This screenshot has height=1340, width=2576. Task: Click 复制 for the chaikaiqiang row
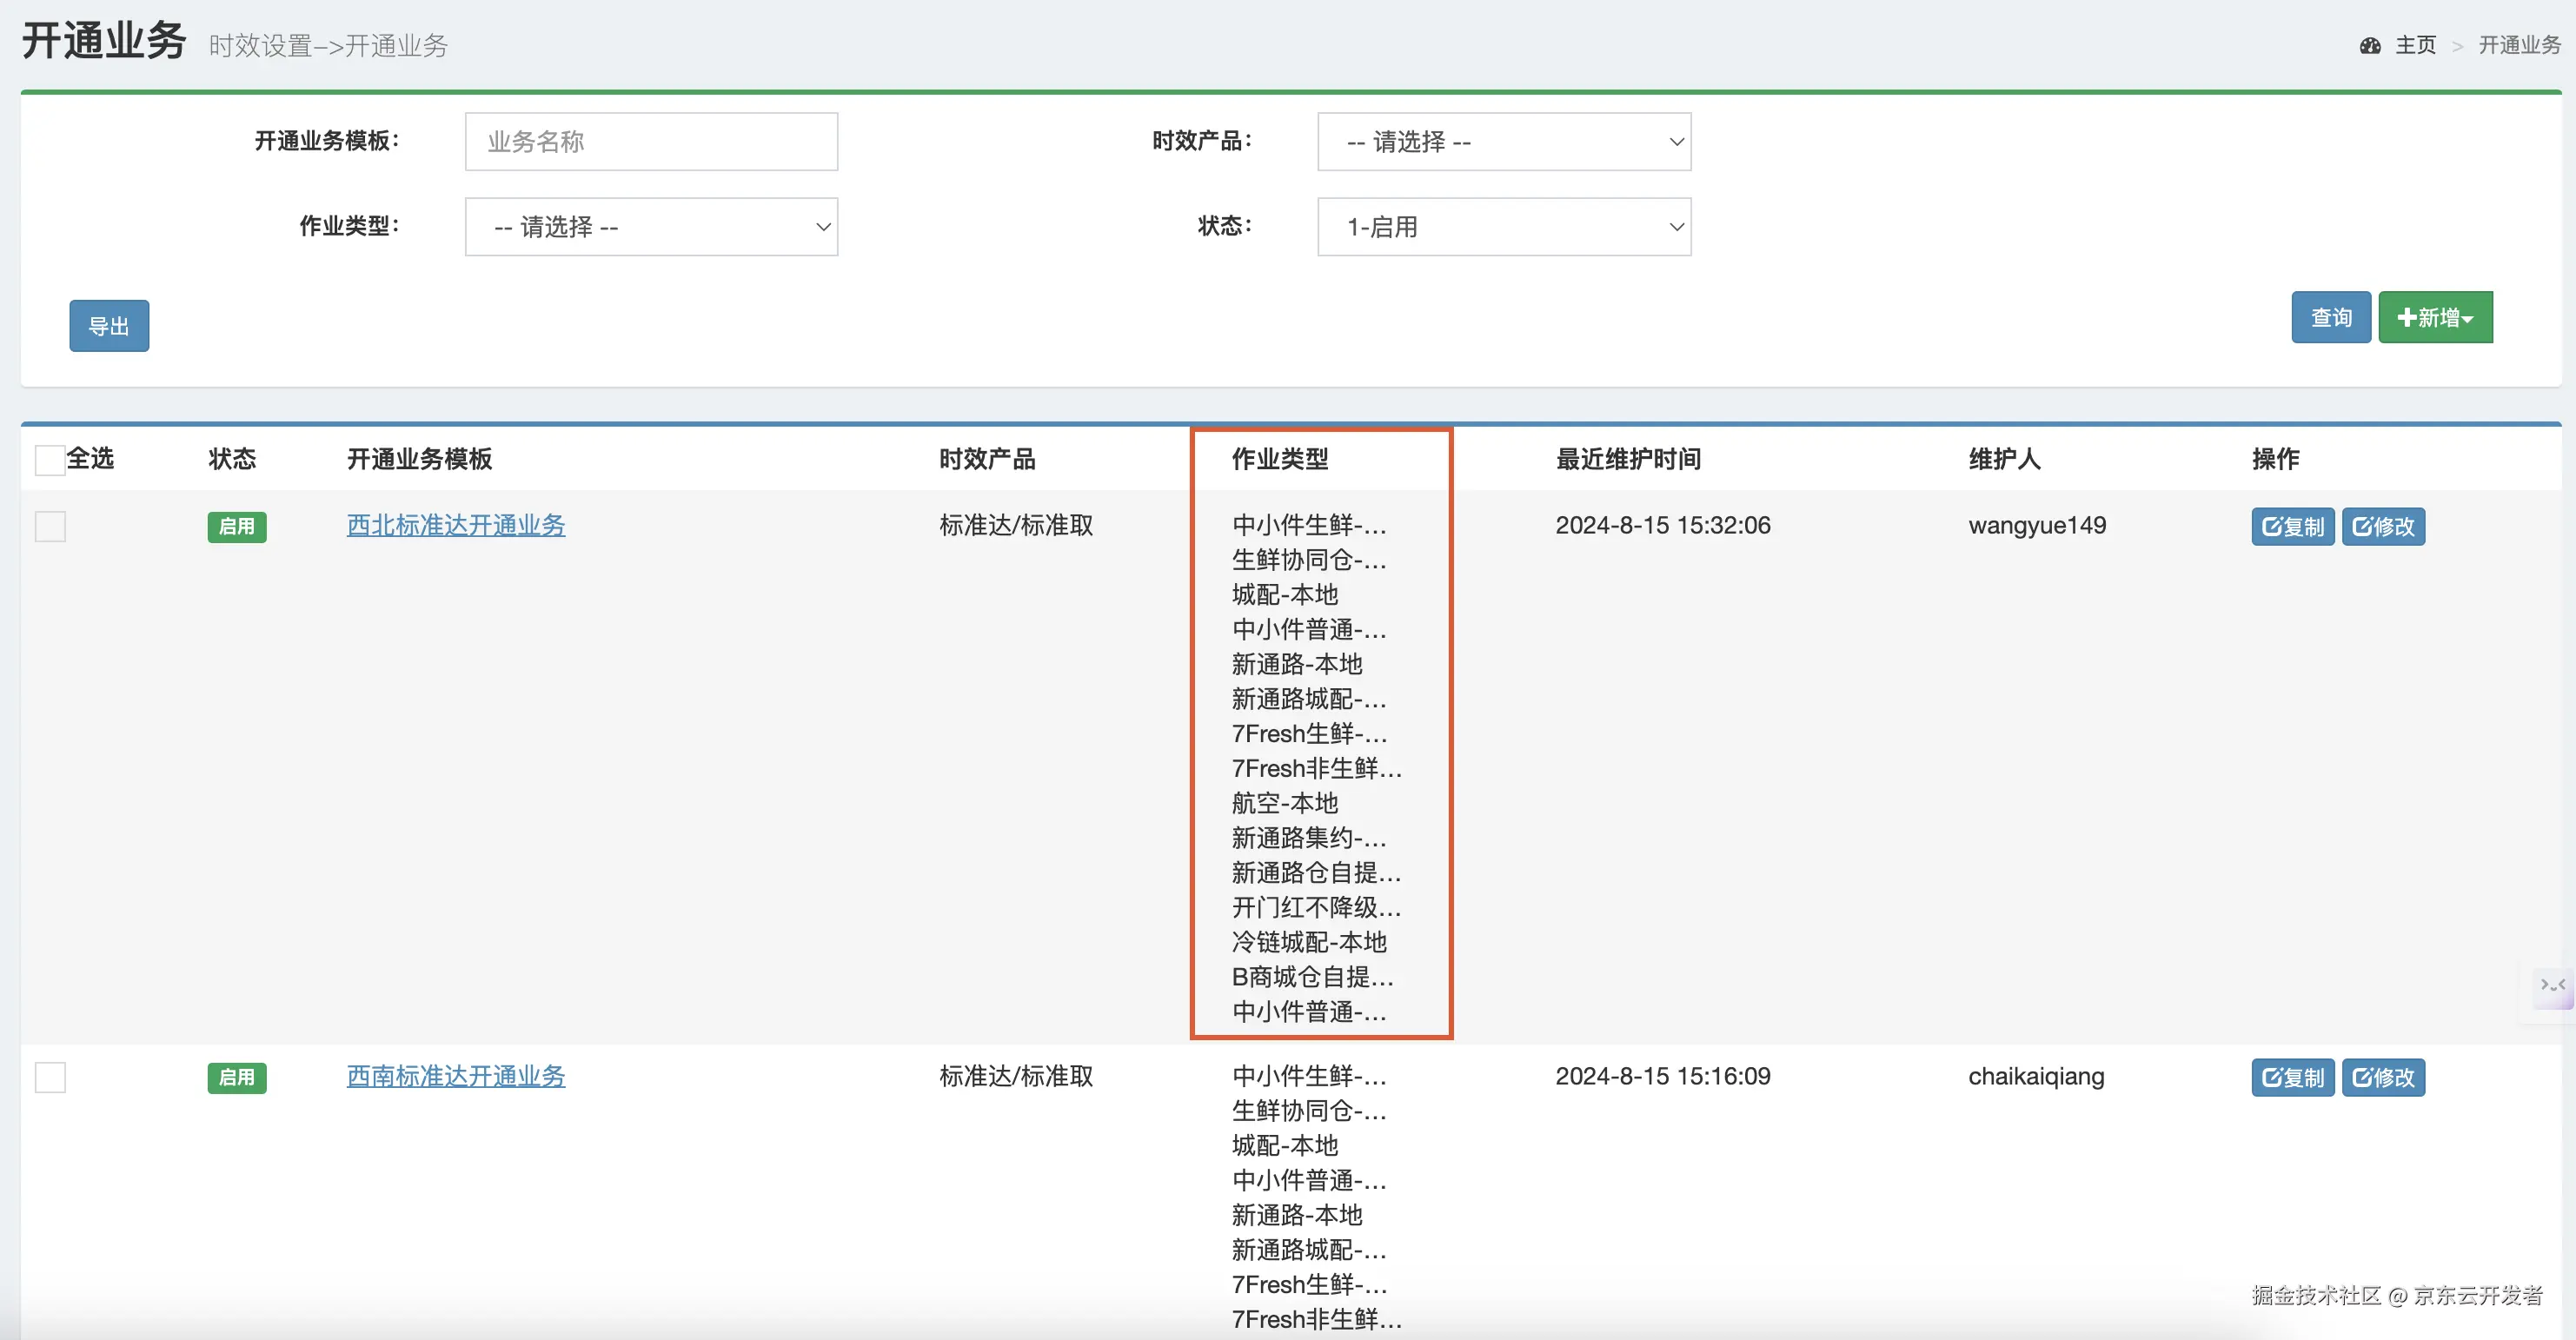click(2293, 1077)
